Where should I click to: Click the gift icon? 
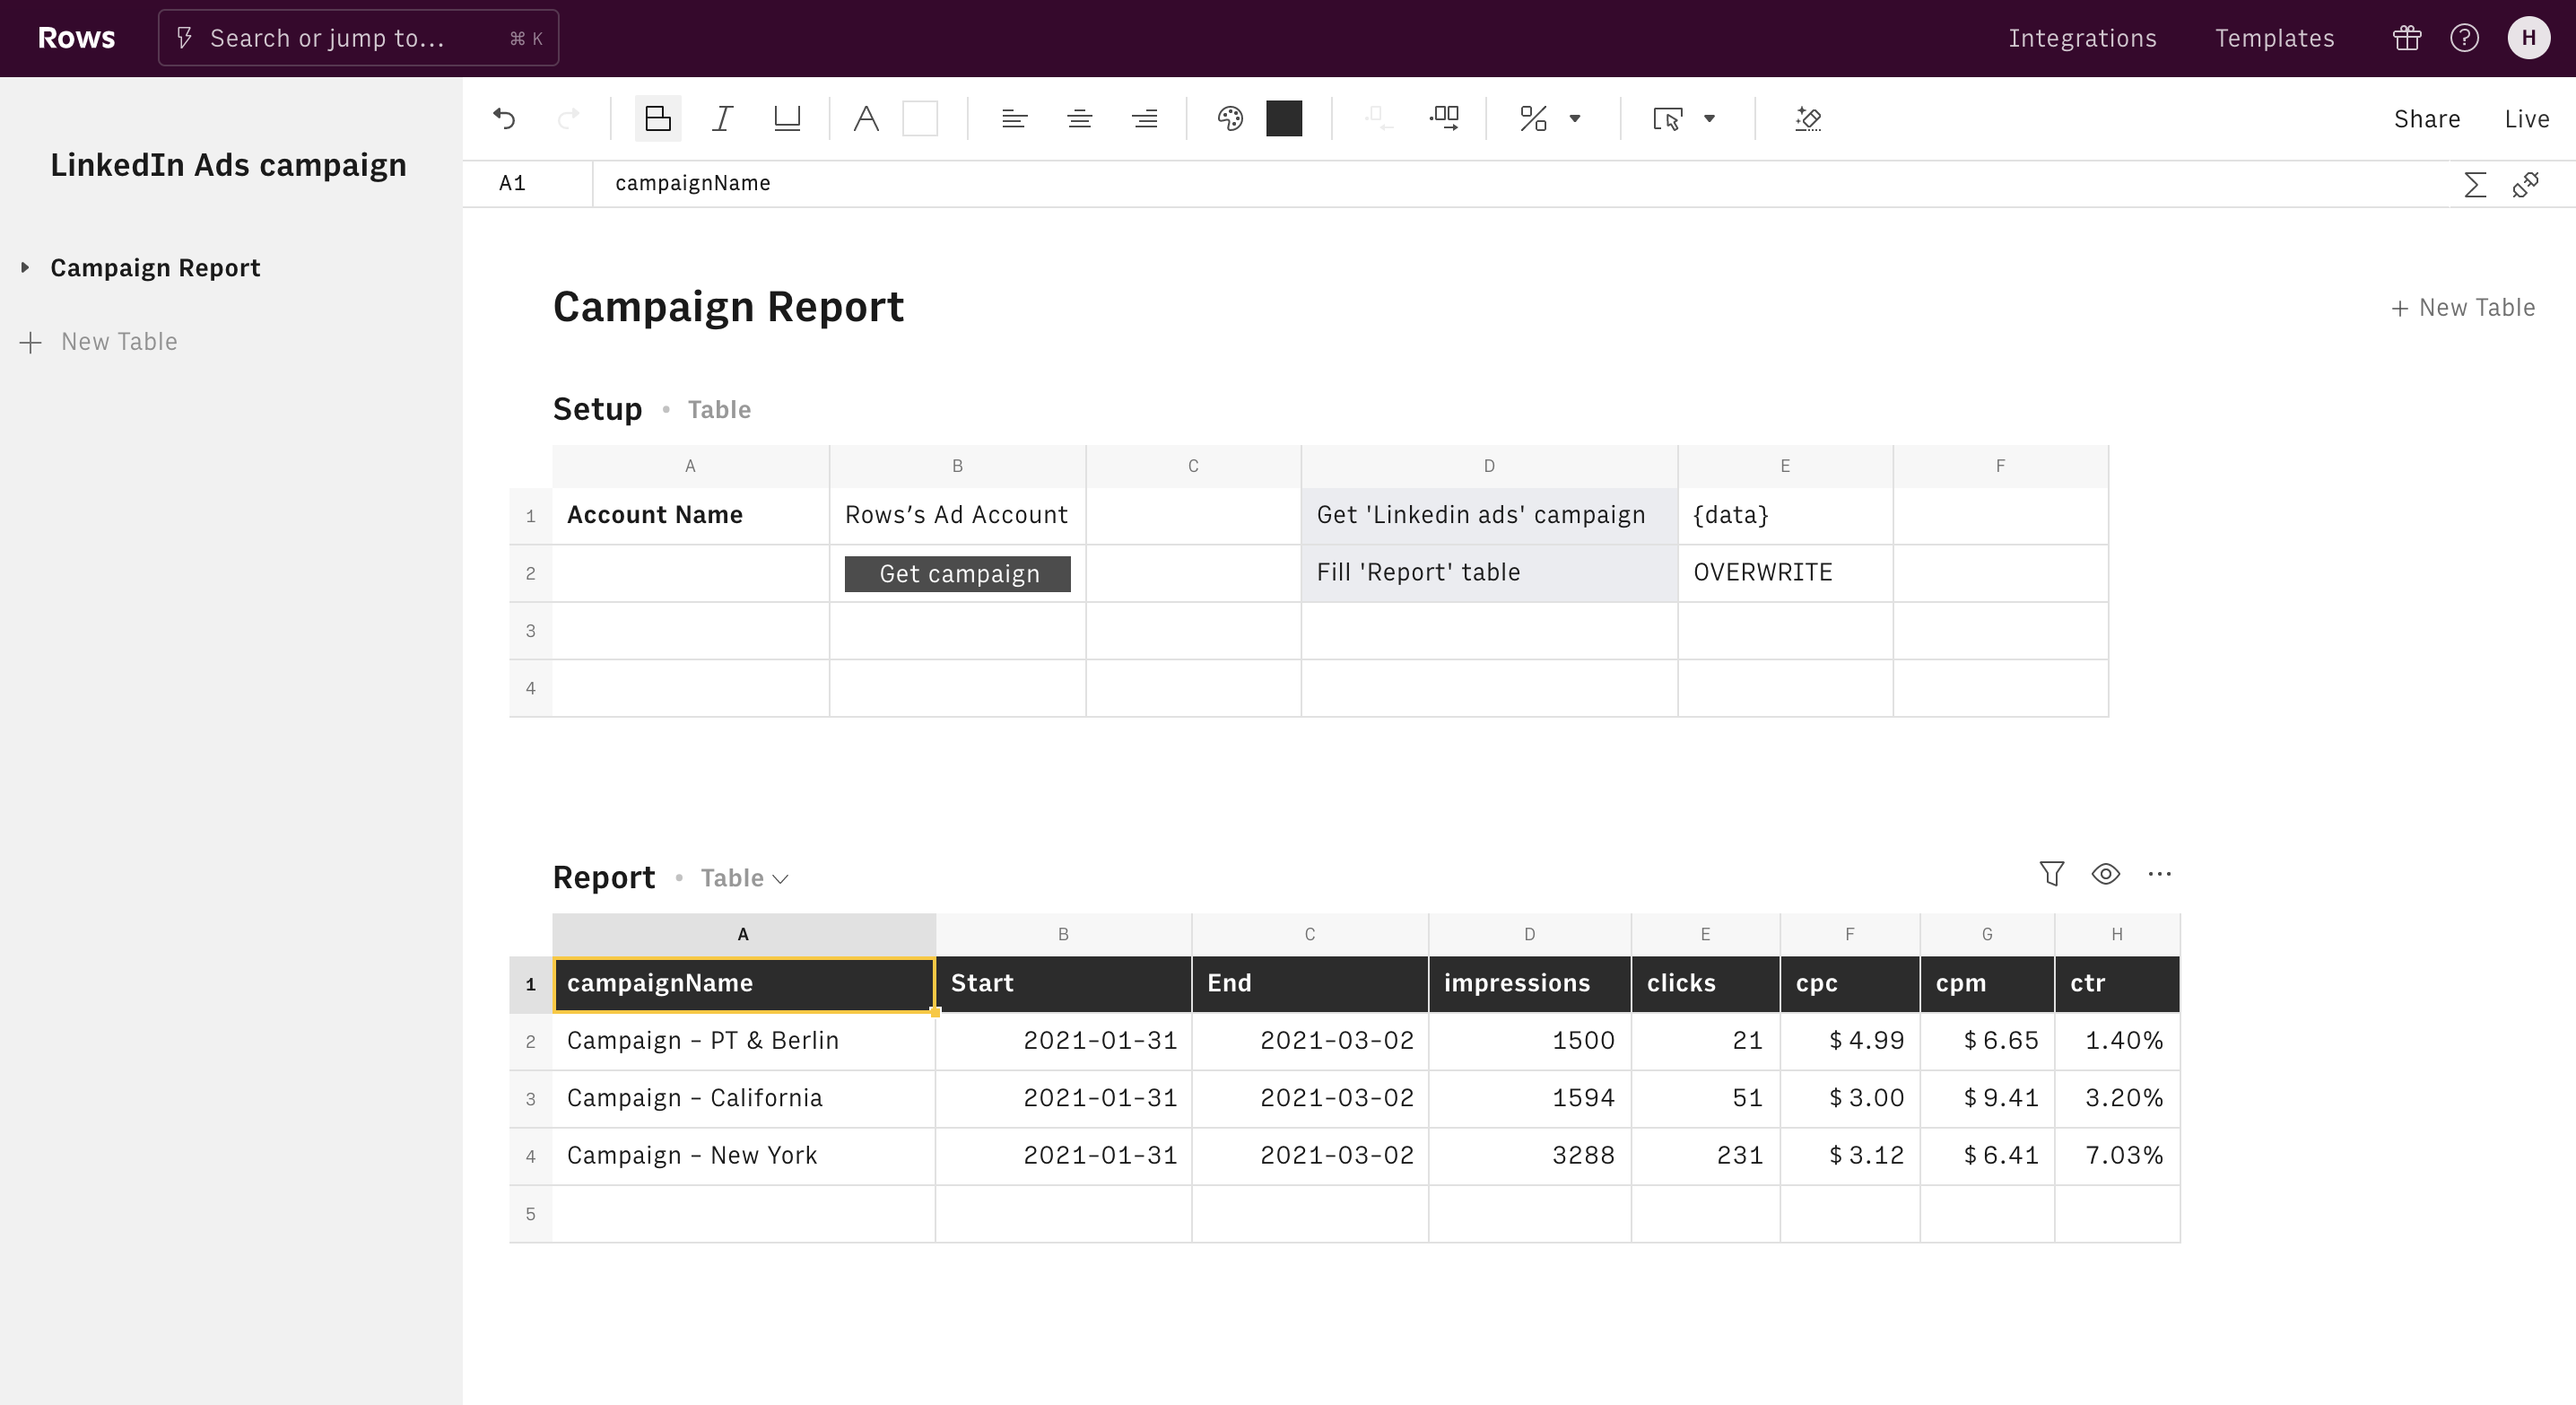coord(2407,38)
